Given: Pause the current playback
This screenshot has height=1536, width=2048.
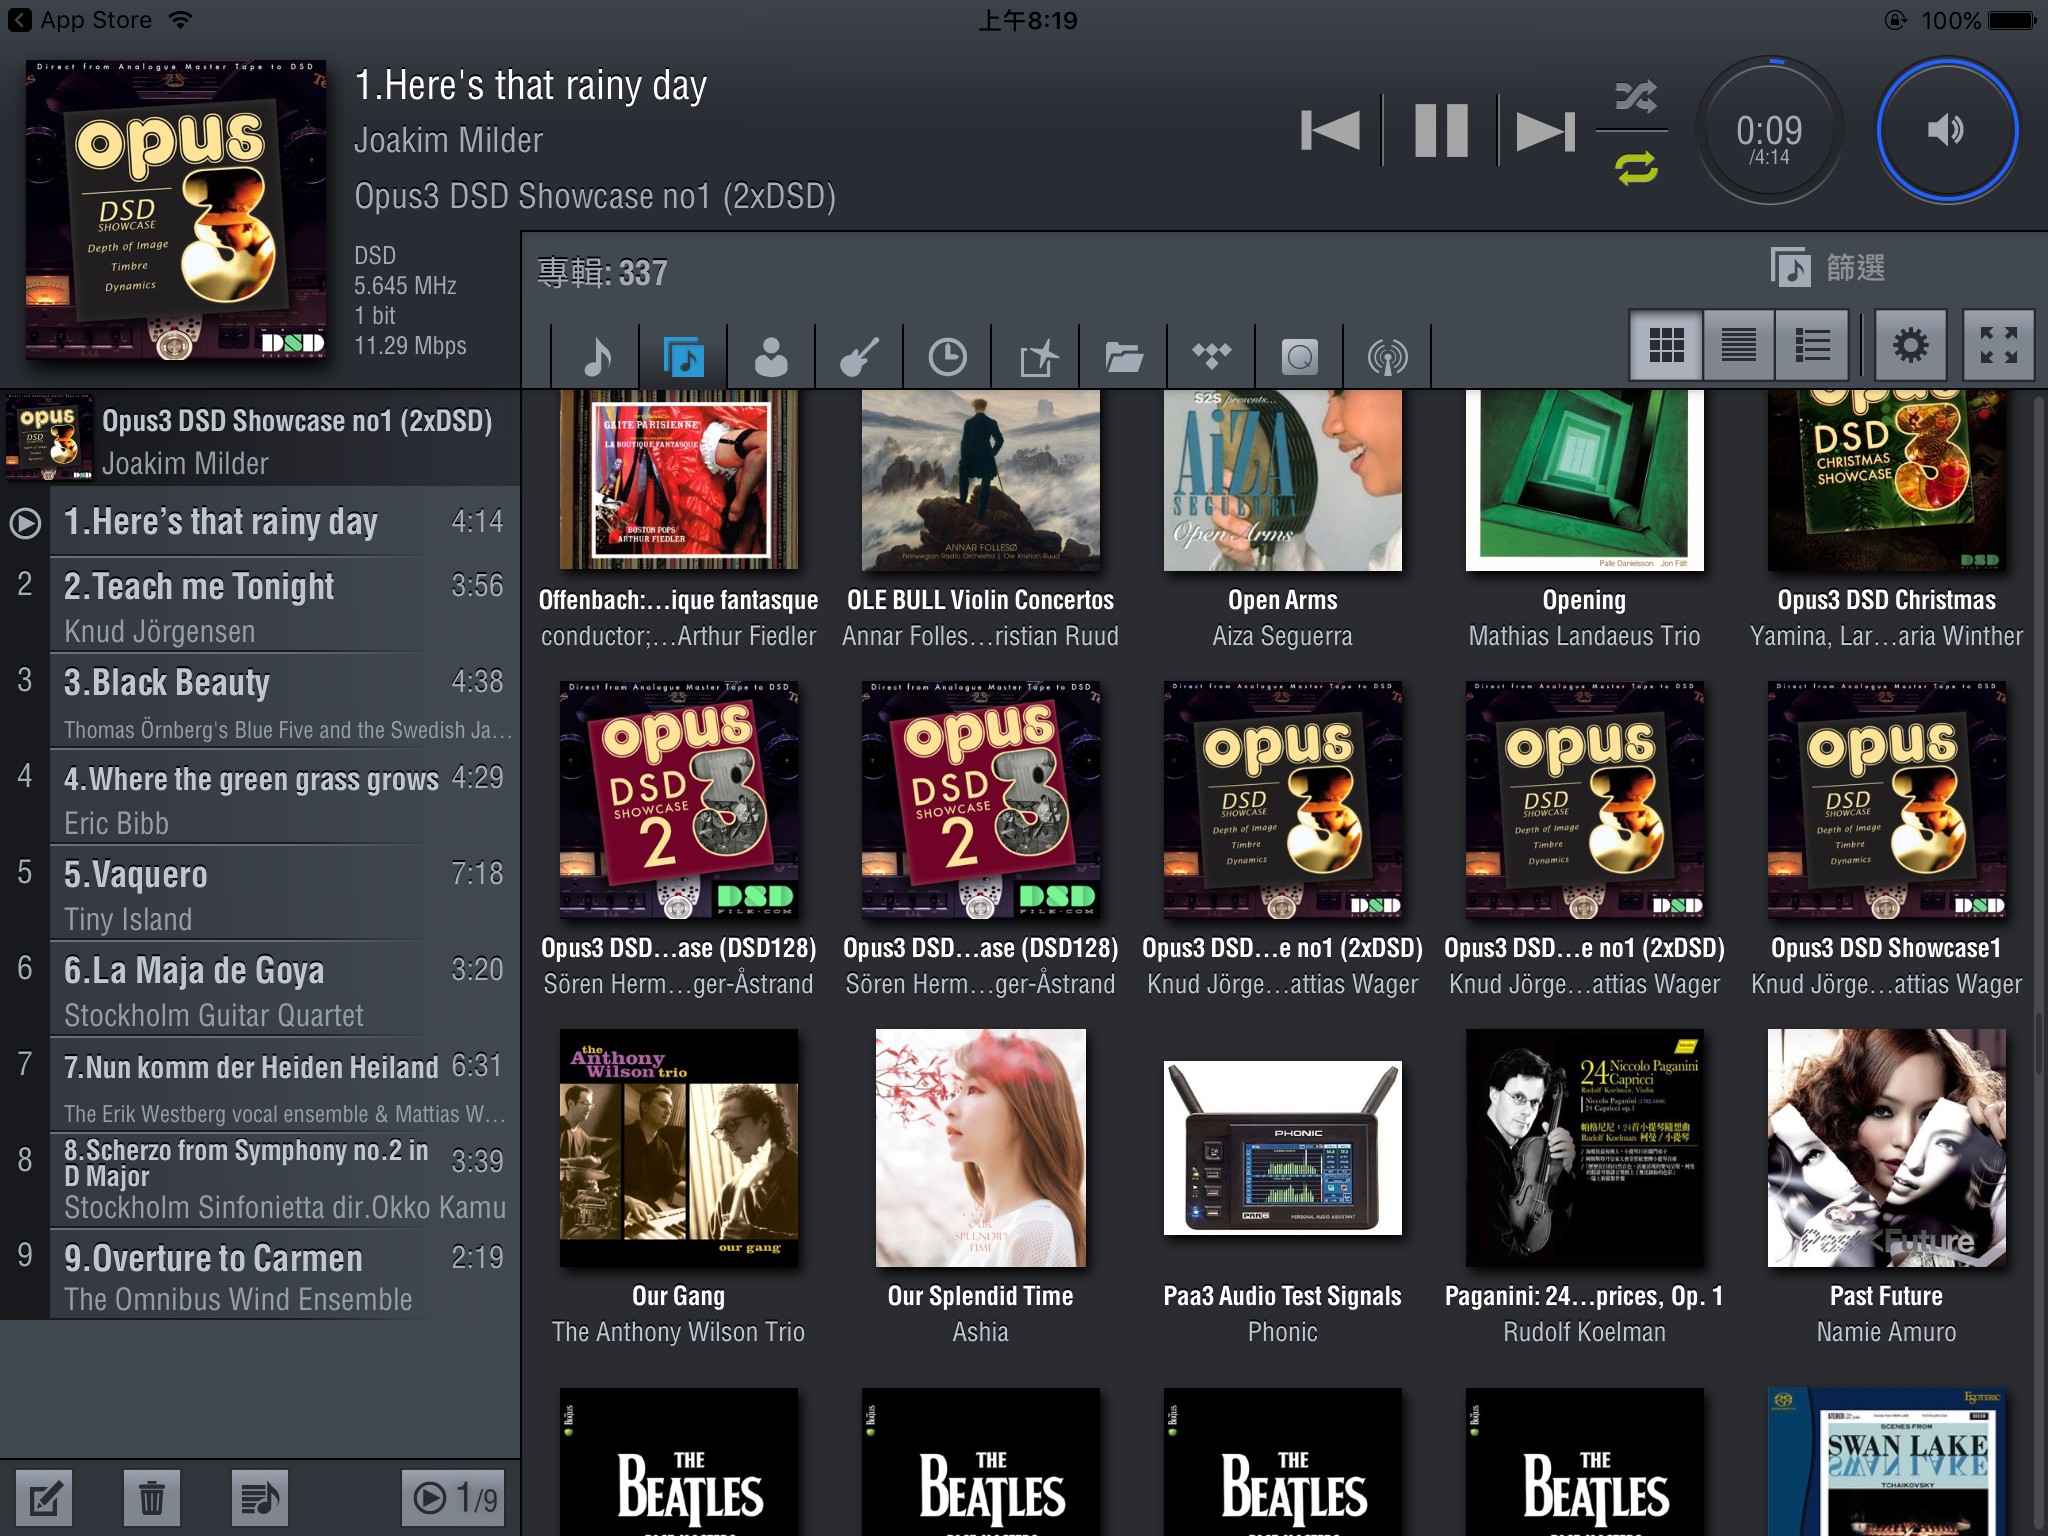Looking at the screenshot, I should point(1441,131).
